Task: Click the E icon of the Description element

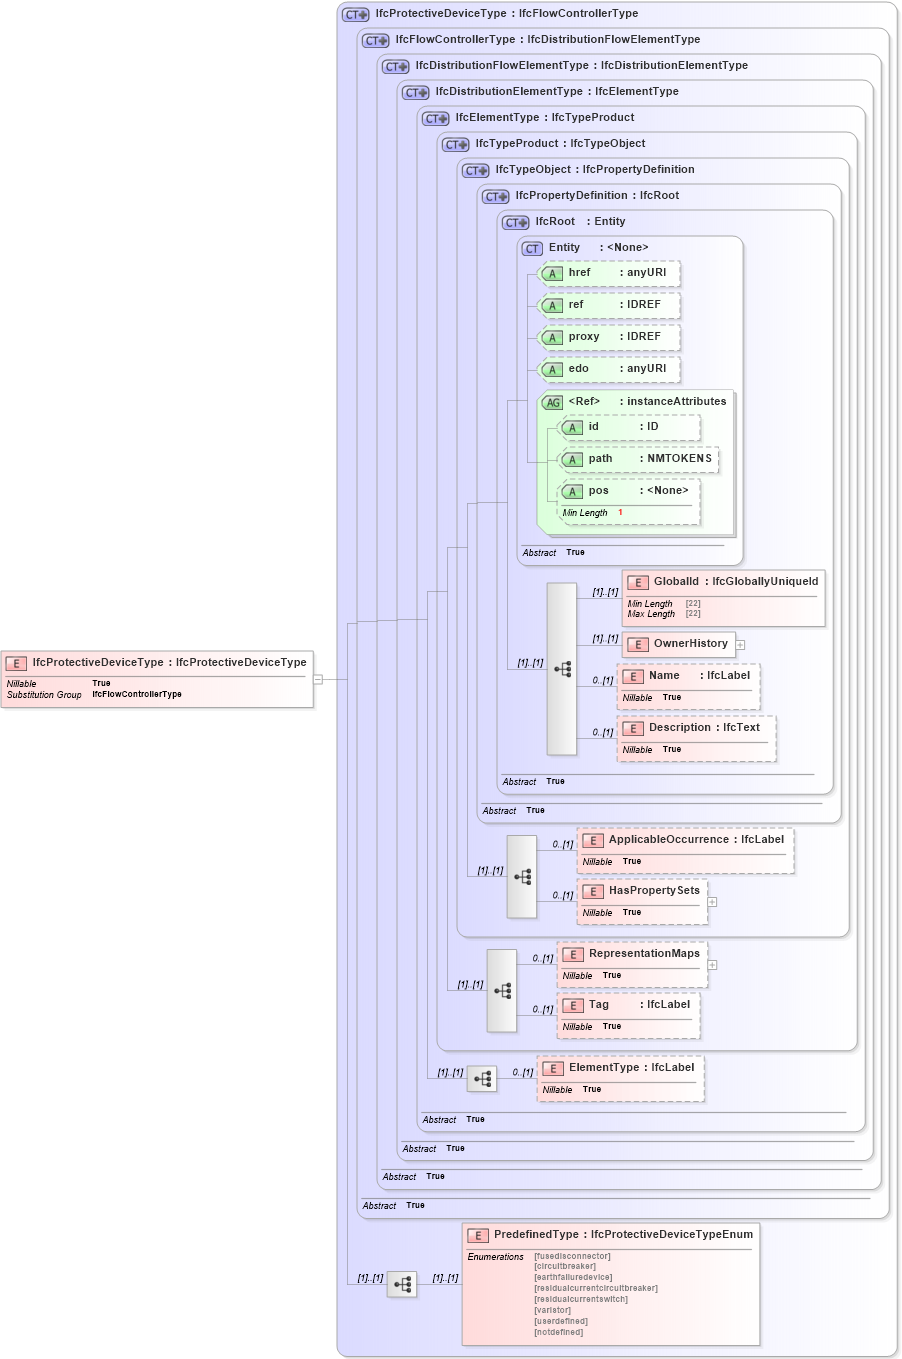Action: (633, 727)
